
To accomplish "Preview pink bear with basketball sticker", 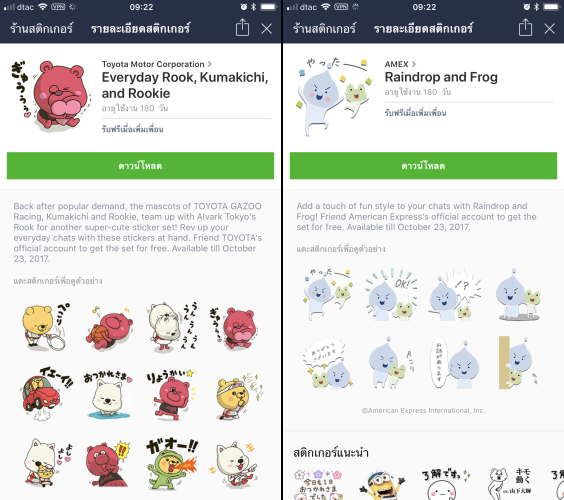I will (x=109, y=328).
